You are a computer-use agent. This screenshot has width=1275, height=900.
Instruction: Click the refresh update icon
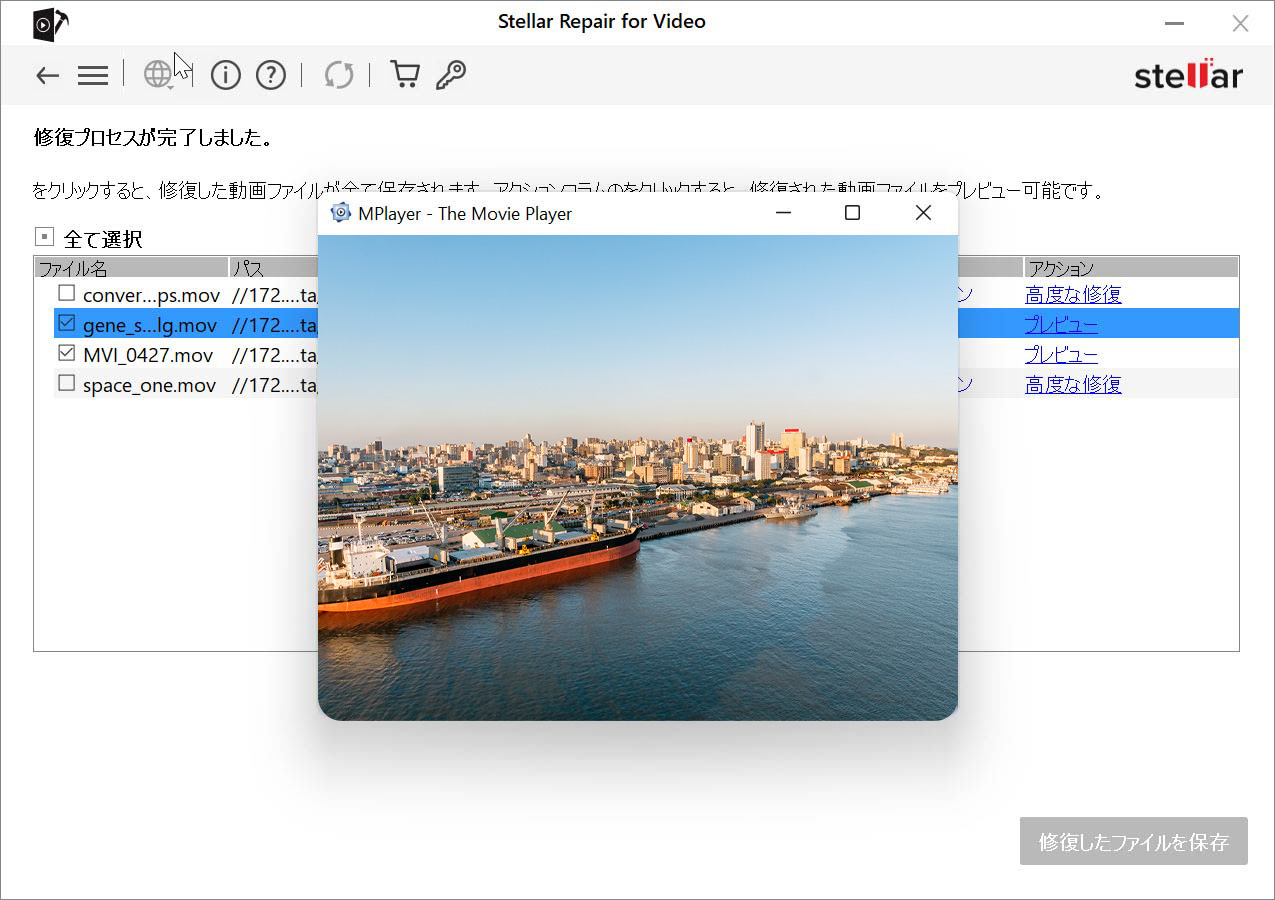pyautogui.click(x=339, y=76)
